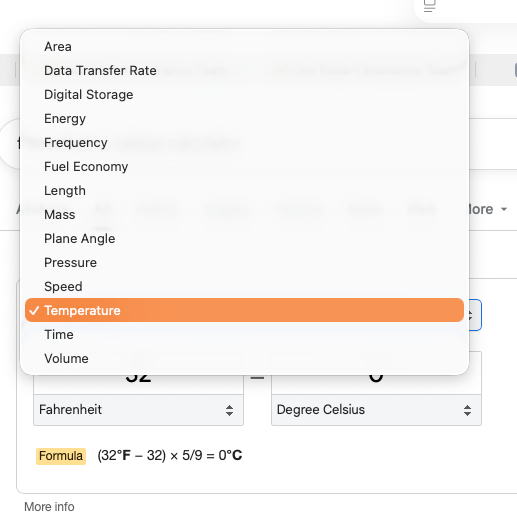This screenshot has height=527, width=517.
Task: Select the Energy conversion type
Action: tap(244, 119)
